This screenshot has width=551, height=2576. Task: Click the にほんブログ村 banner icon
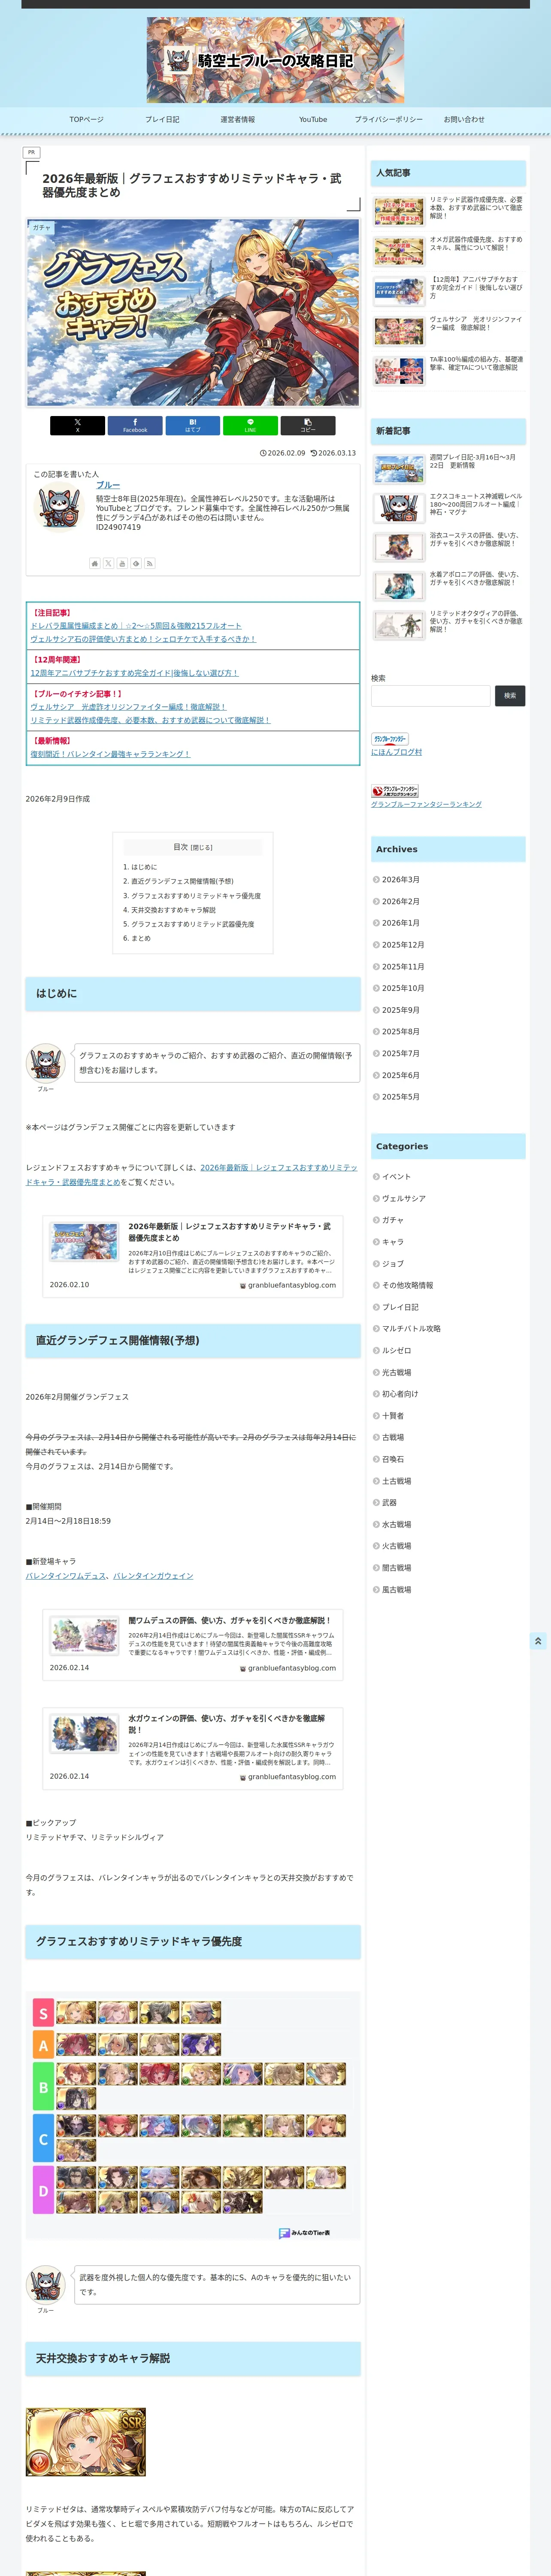pos(390,739)
